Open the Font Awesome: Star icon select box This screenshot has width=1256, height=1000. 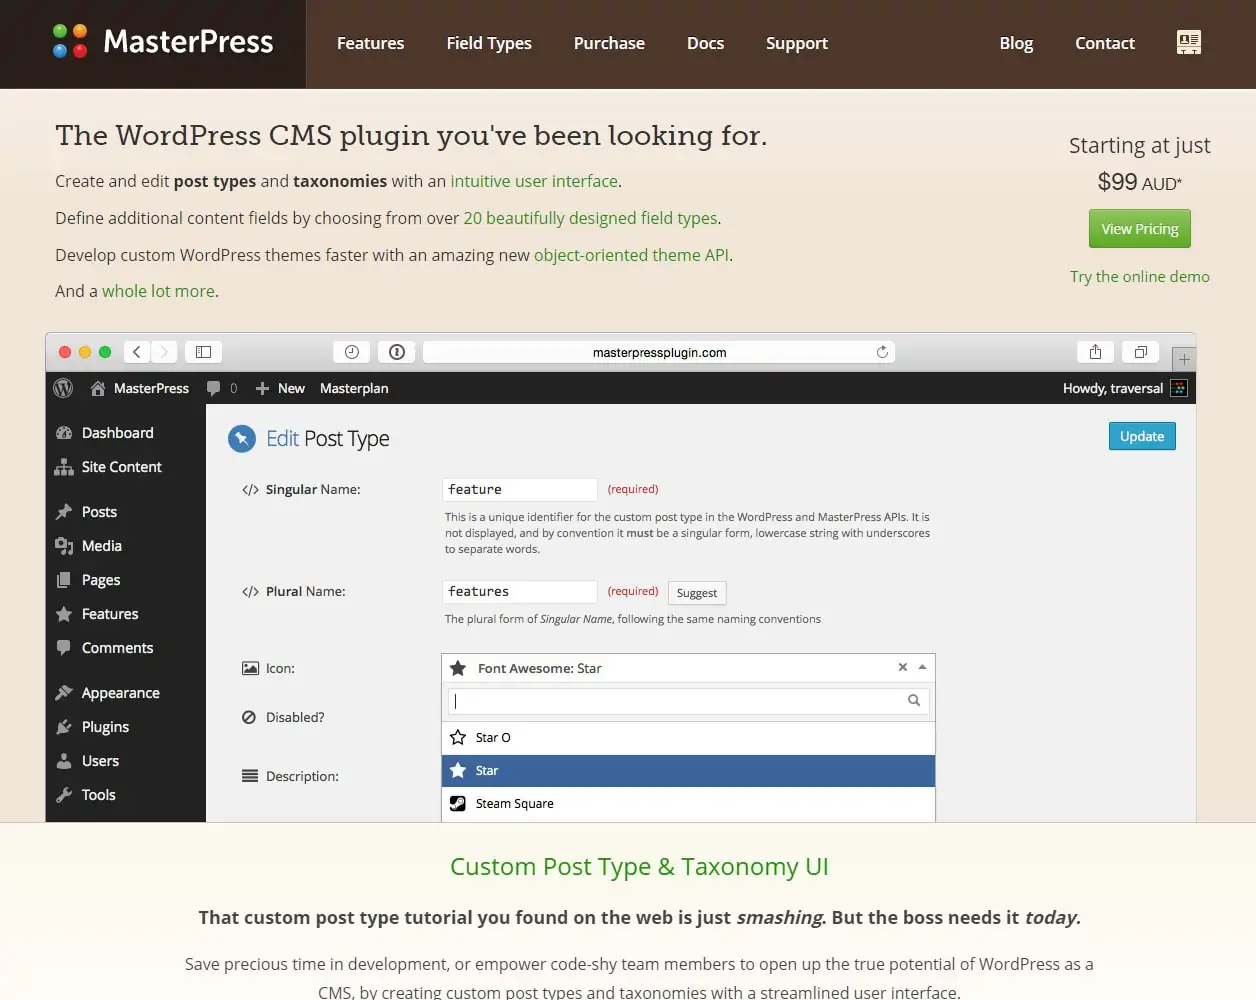(x=688, y=668)
